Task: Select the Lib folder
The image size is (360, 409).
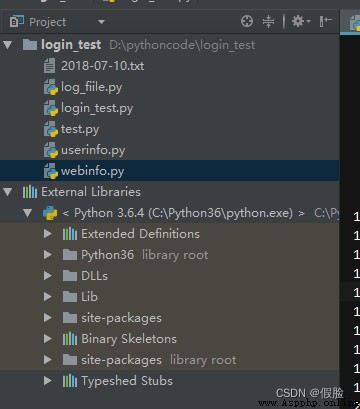Action: click(x=89, y=297)
